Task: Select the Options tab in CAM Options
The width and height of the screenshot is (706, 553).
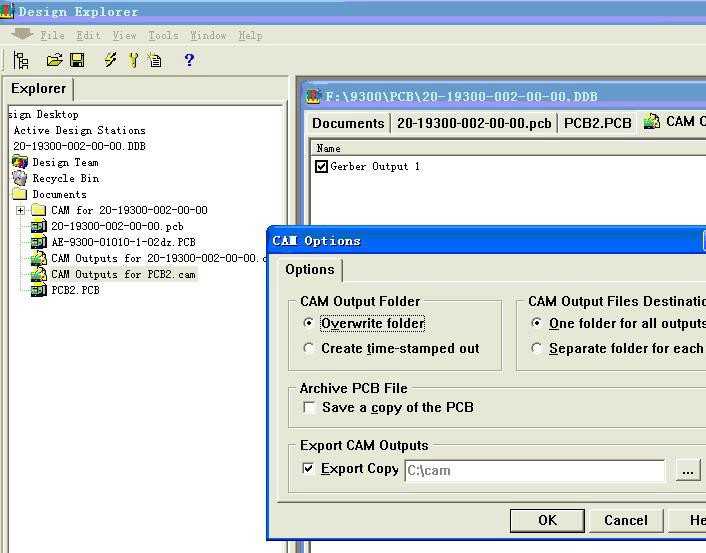Action: 310,270
